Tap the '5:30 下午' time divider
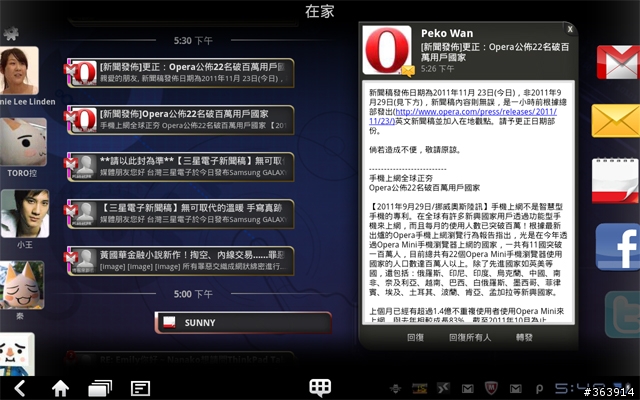The image size is (640, 400). (x=193, y=40)
